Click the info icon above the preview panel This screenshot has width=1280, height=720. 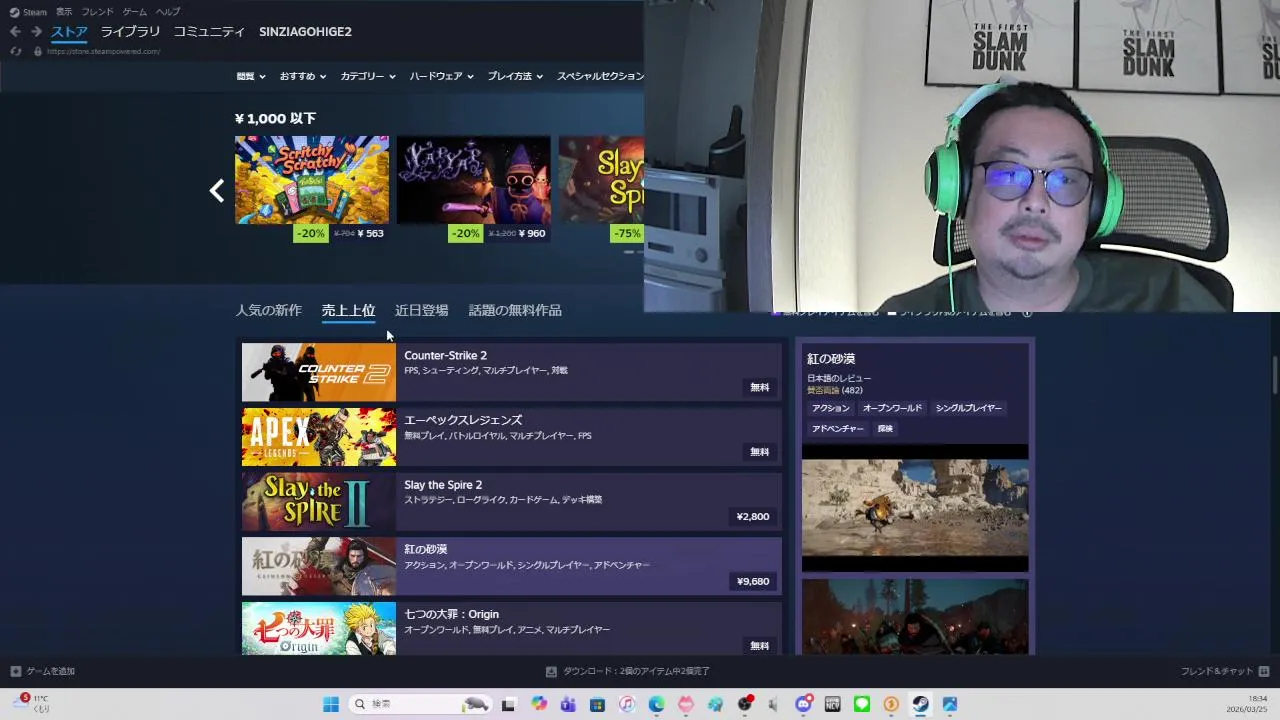[1026, 313]
